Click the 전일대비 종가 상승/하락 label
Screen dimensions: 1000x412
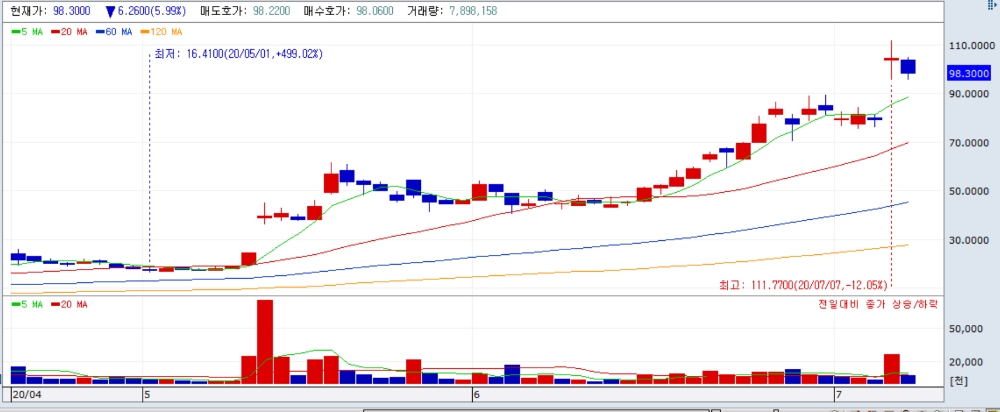tap(878, 304)
